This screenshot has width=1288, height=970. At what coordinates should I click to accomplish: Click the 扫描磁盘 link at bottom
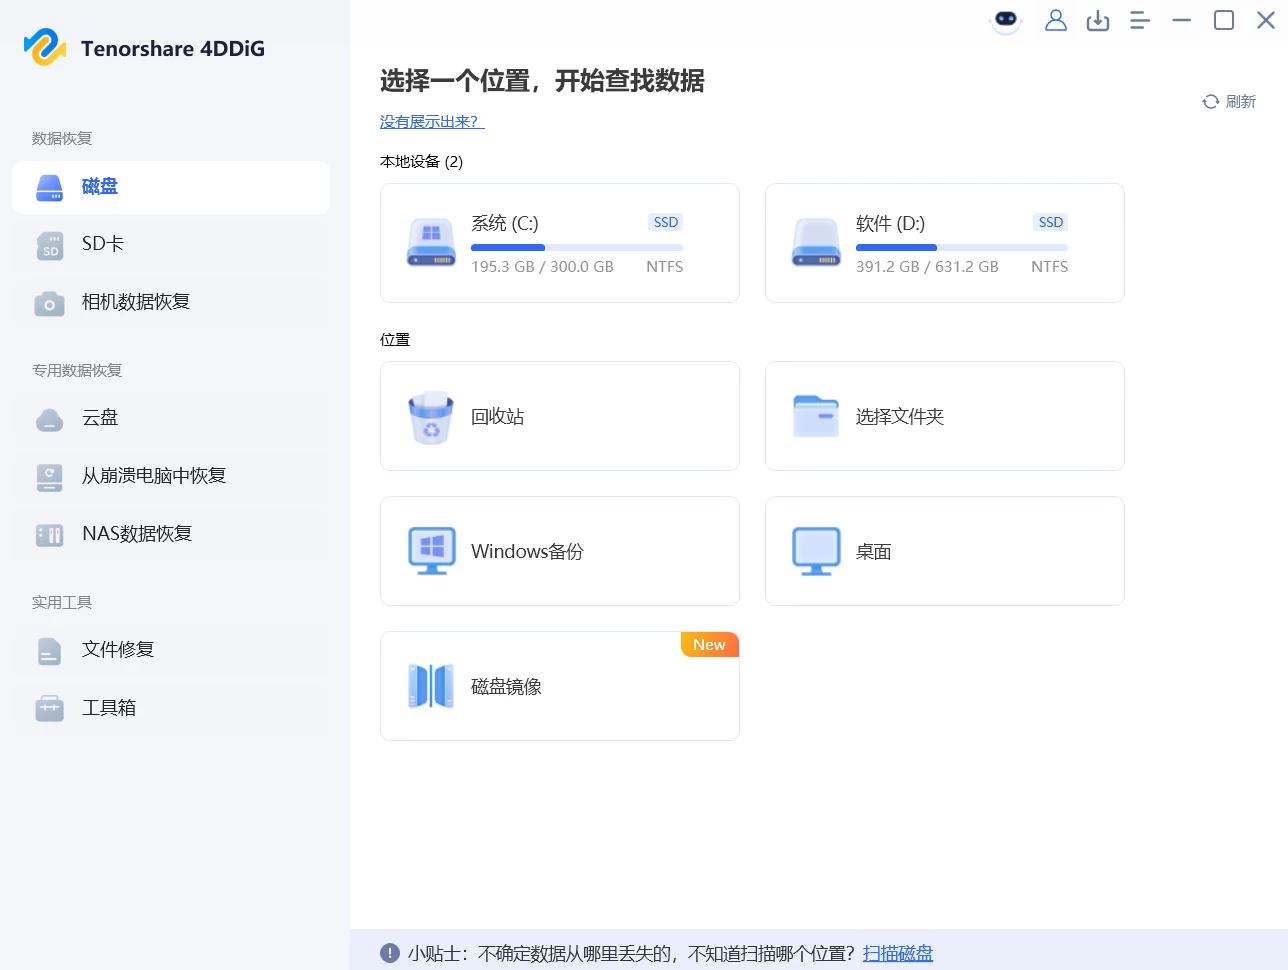click(898, 953)
